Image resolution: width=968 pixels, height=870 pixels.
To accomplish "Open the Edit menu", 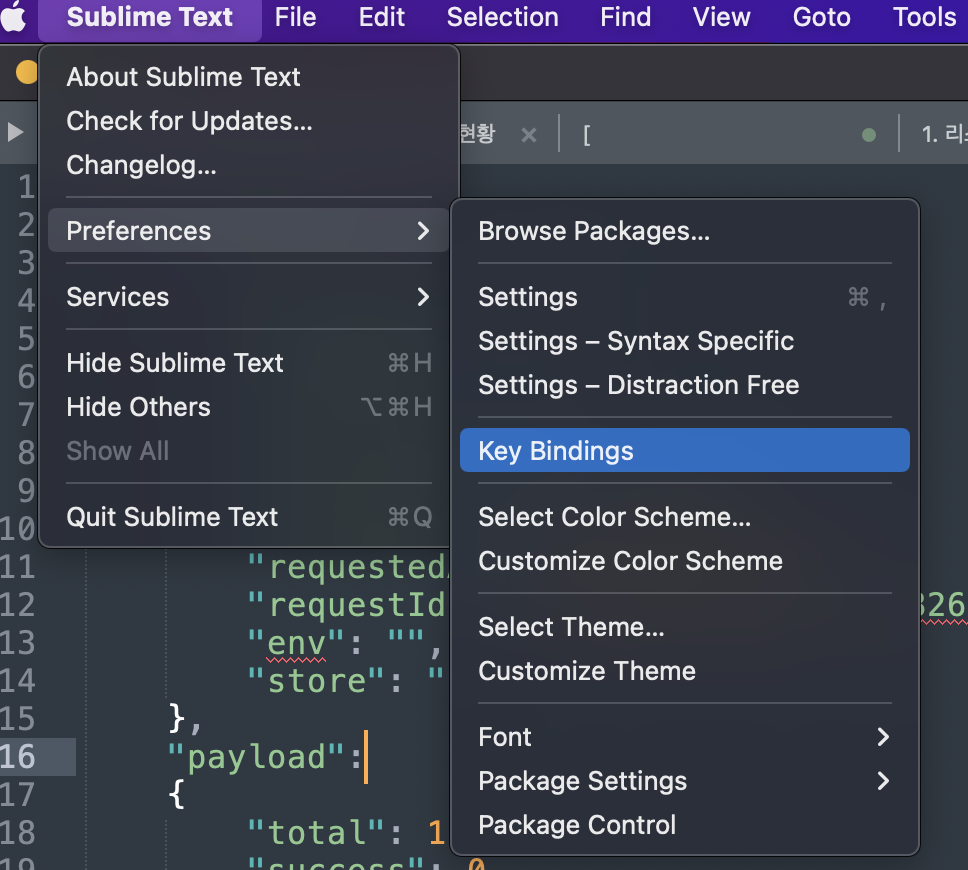I will coord(382,17).
